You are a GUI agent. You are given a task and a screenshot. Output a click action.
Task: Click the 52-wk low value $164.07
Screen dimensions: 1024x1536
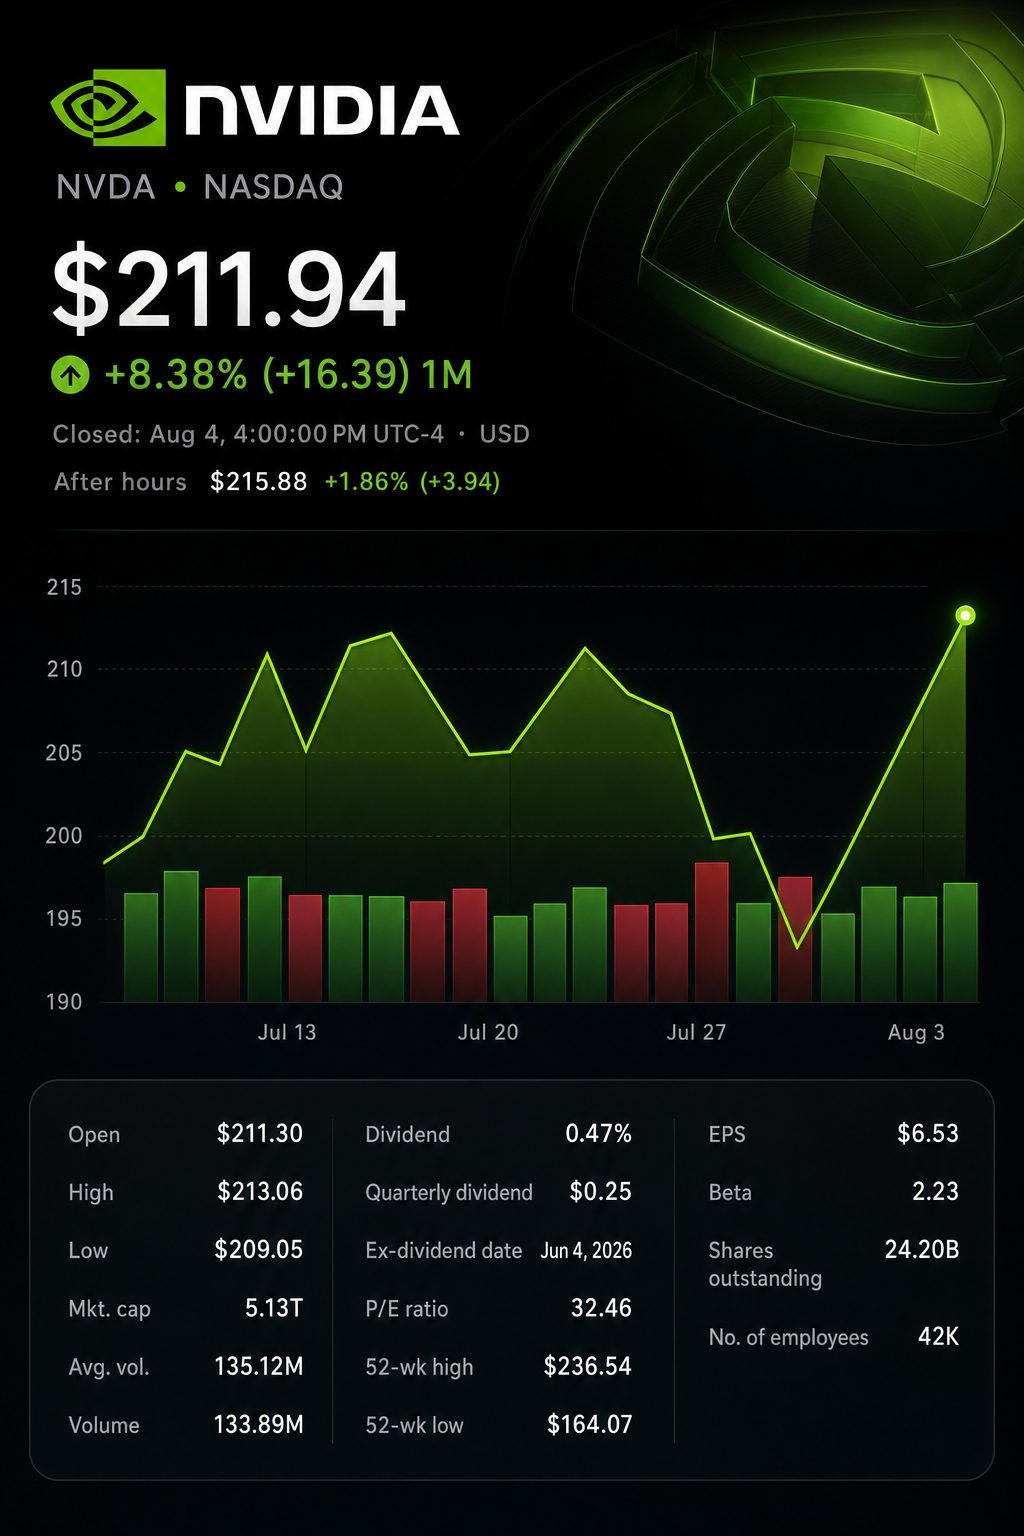[x=589, y=1424]
